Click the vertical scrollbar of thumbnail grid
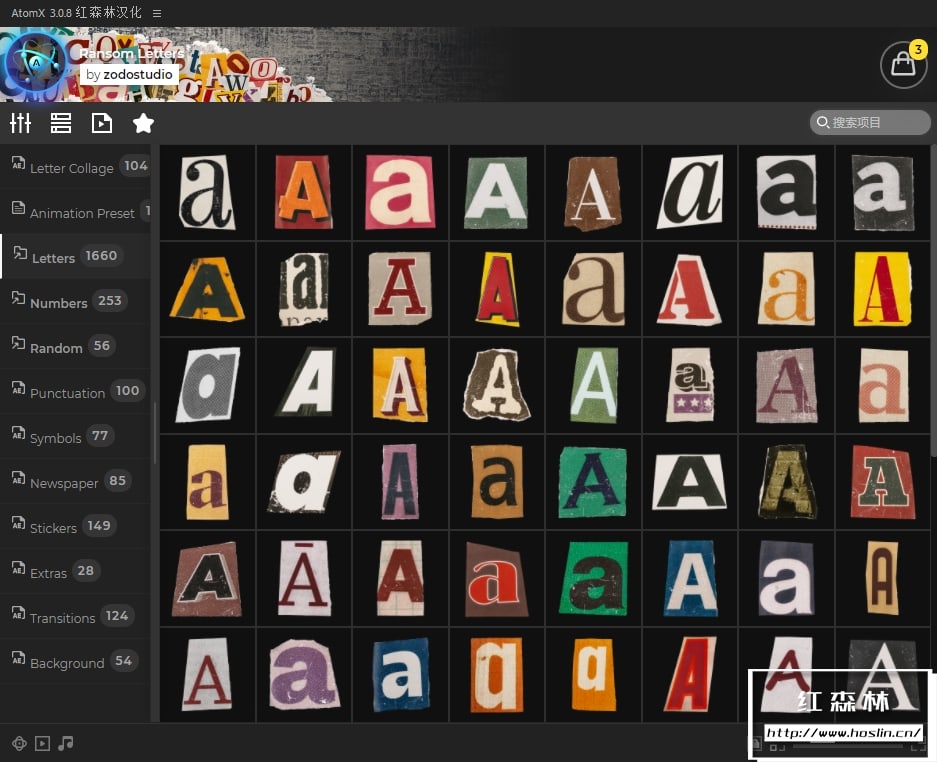Viewport: 937px width, 762px height. coord(933,302)
